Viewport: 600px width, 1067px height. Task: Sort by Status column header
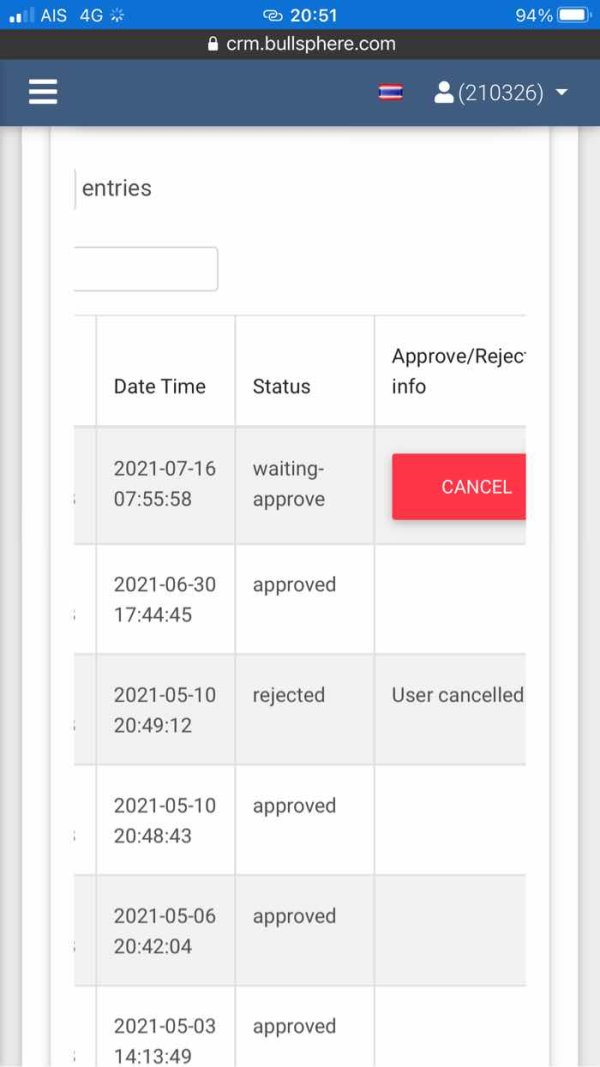coord(282,386)
